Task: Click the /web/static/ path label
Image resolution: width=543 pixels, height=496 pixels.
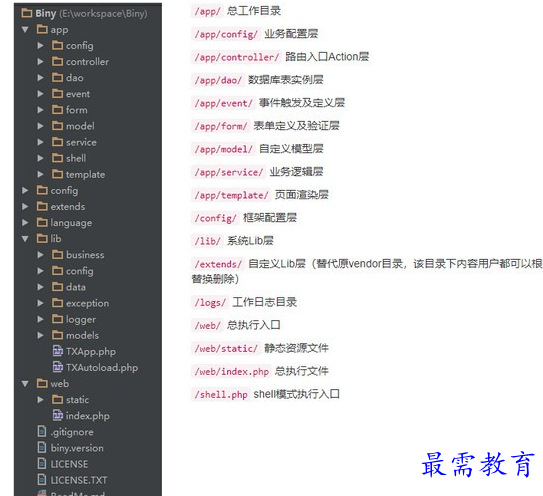Action: (225, 348)
